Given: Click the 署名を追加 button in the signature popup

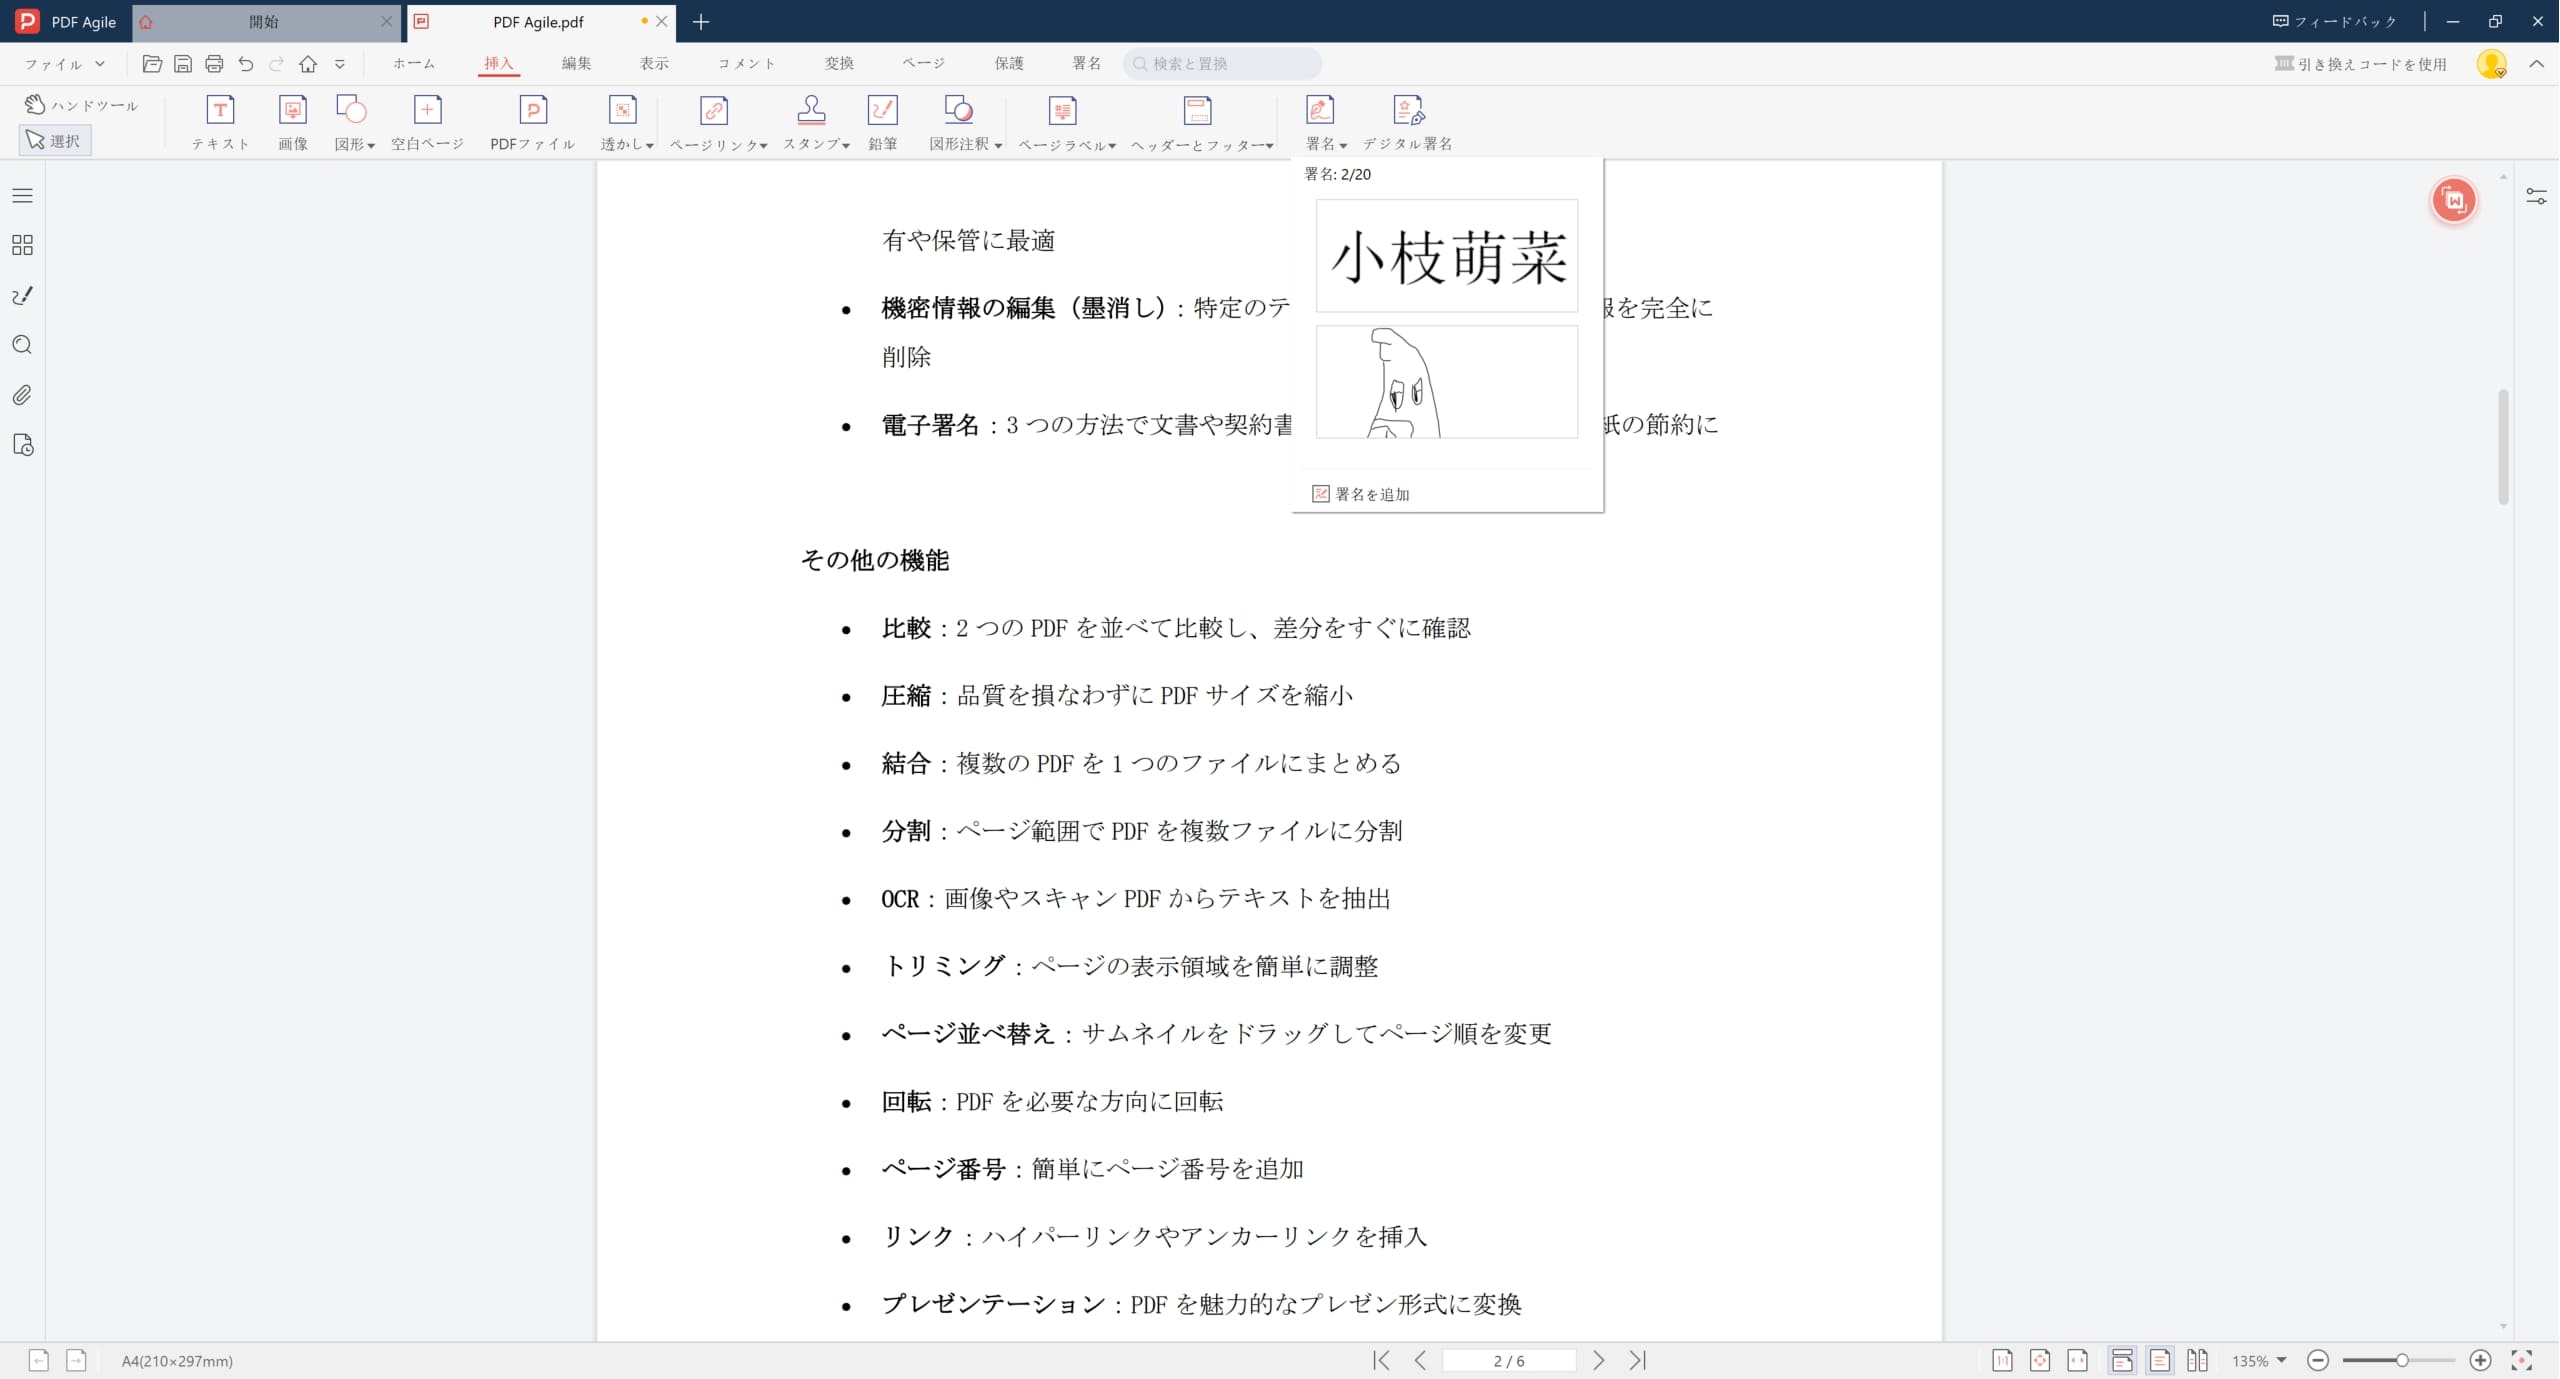Looking at the screenshot, I should (1360, 493).
